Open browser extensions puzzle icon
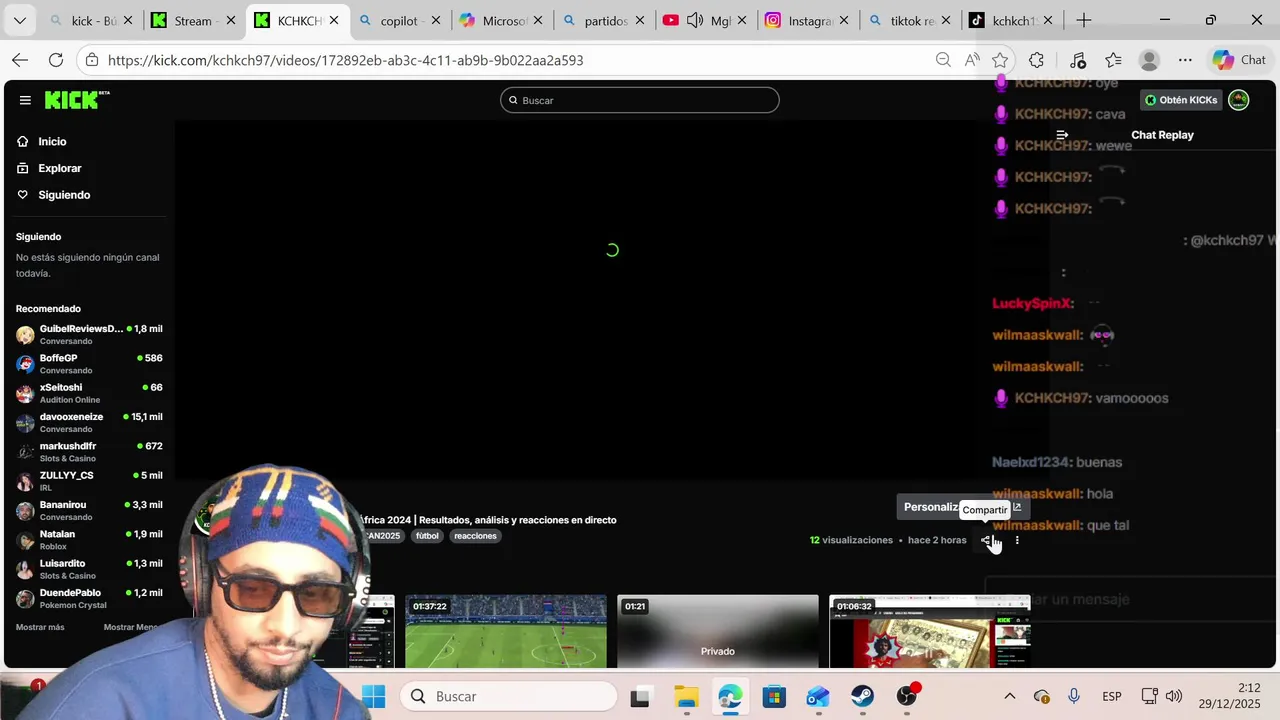The width and height of the screenshot is (1280, 720). point(1036,60)
